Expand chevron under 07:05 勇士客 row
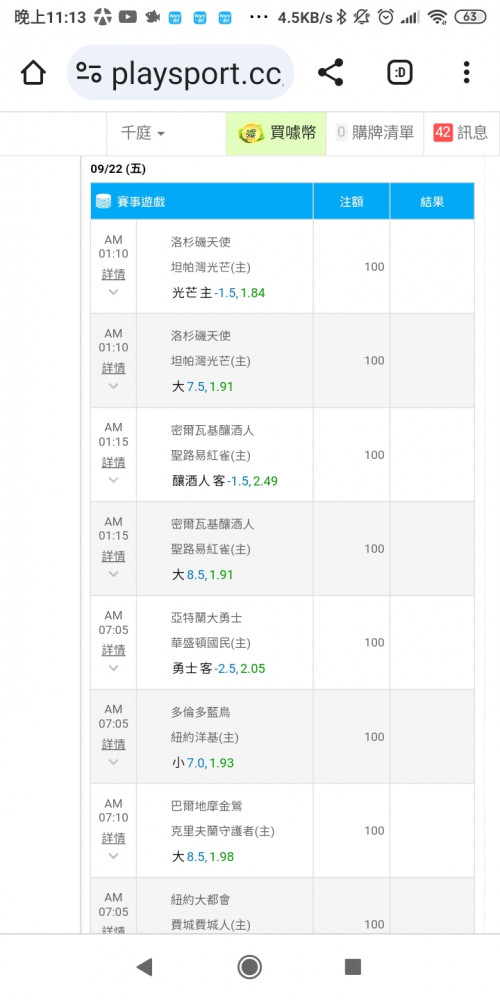 click(x=114, y=668)
